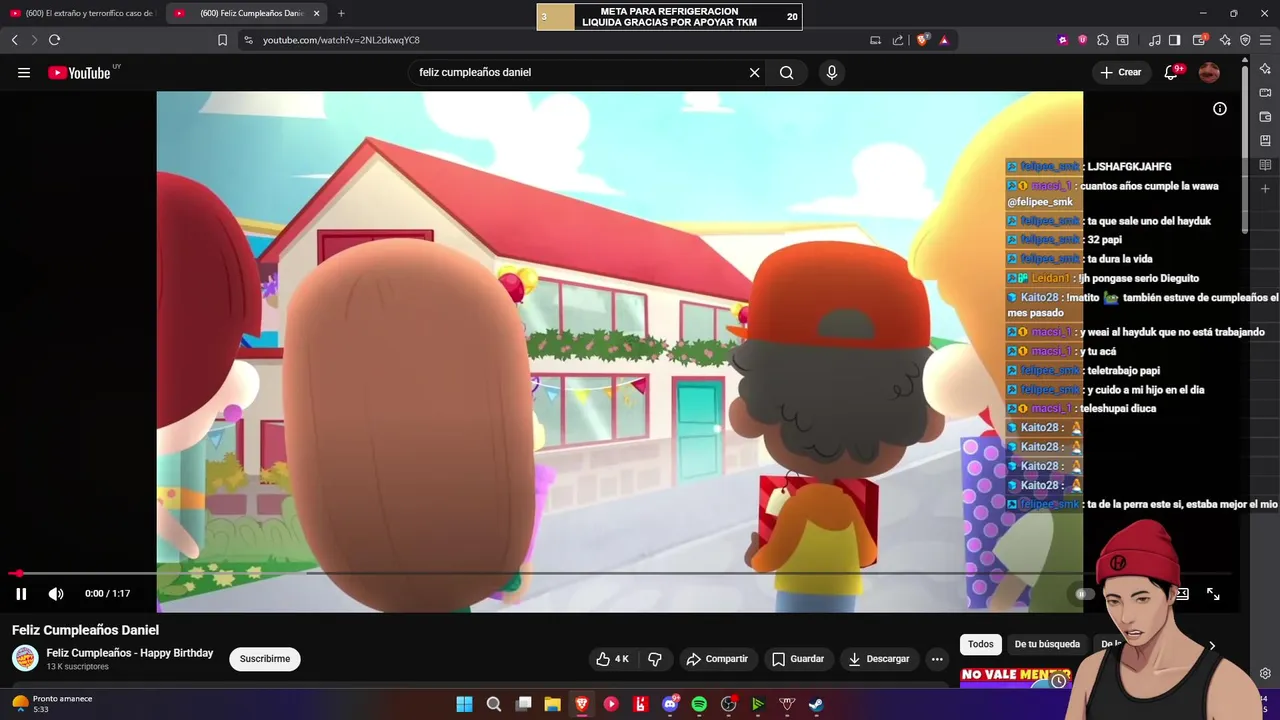
Task: Select the De tu búsqueda chip
Action: click(x=1047, y=645)
